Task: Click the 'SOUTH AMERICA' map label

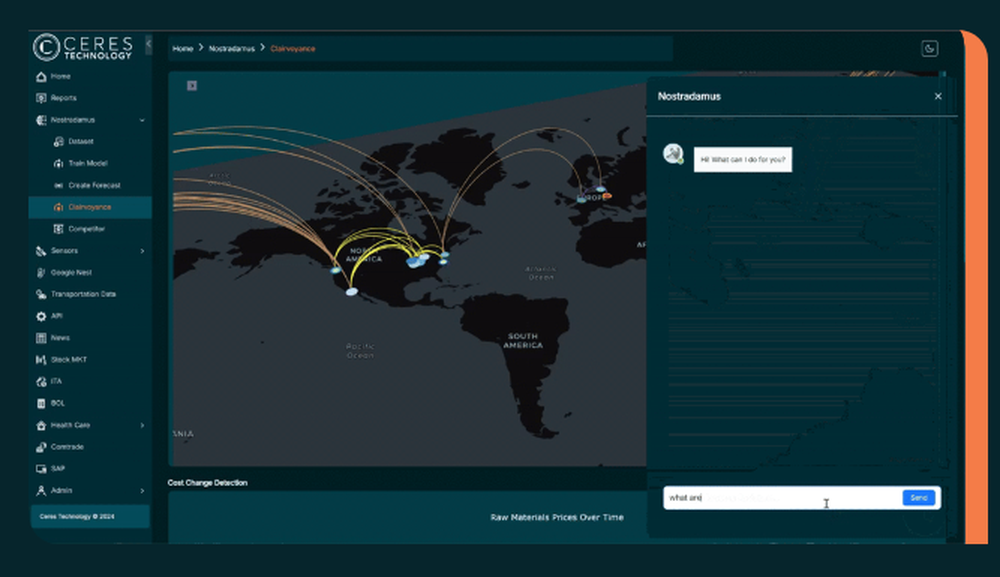Action: pos(523,340)
